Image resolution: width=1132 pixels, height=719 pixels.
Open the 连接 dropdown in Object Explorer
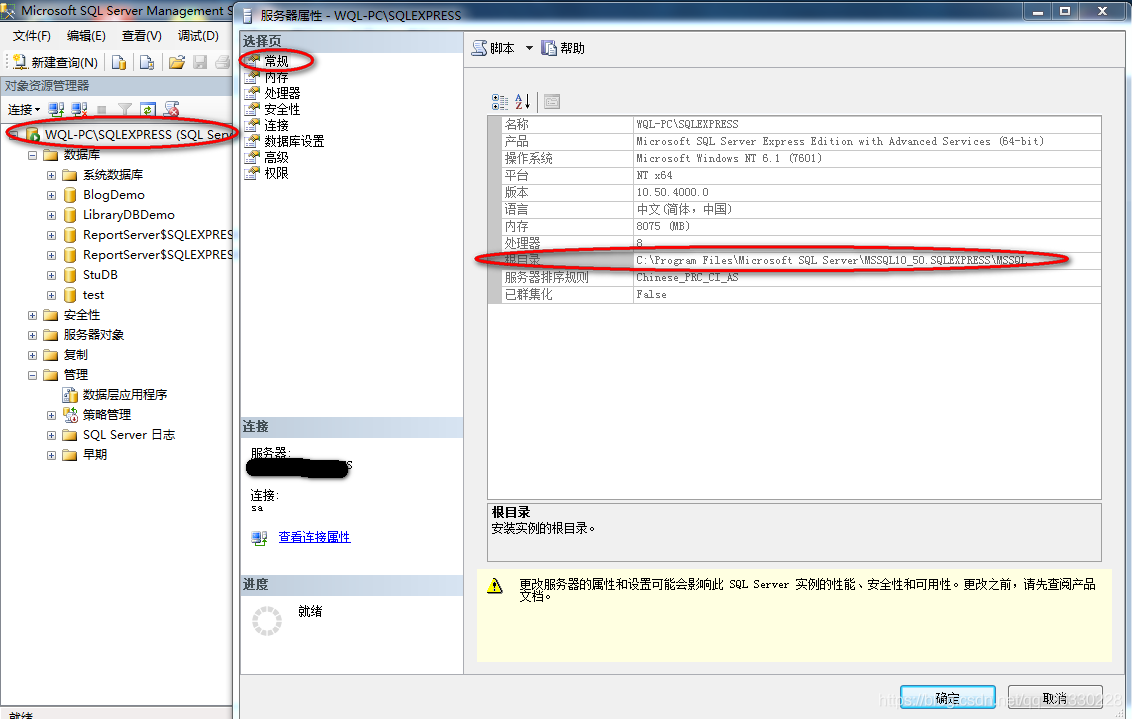[24, 110]
